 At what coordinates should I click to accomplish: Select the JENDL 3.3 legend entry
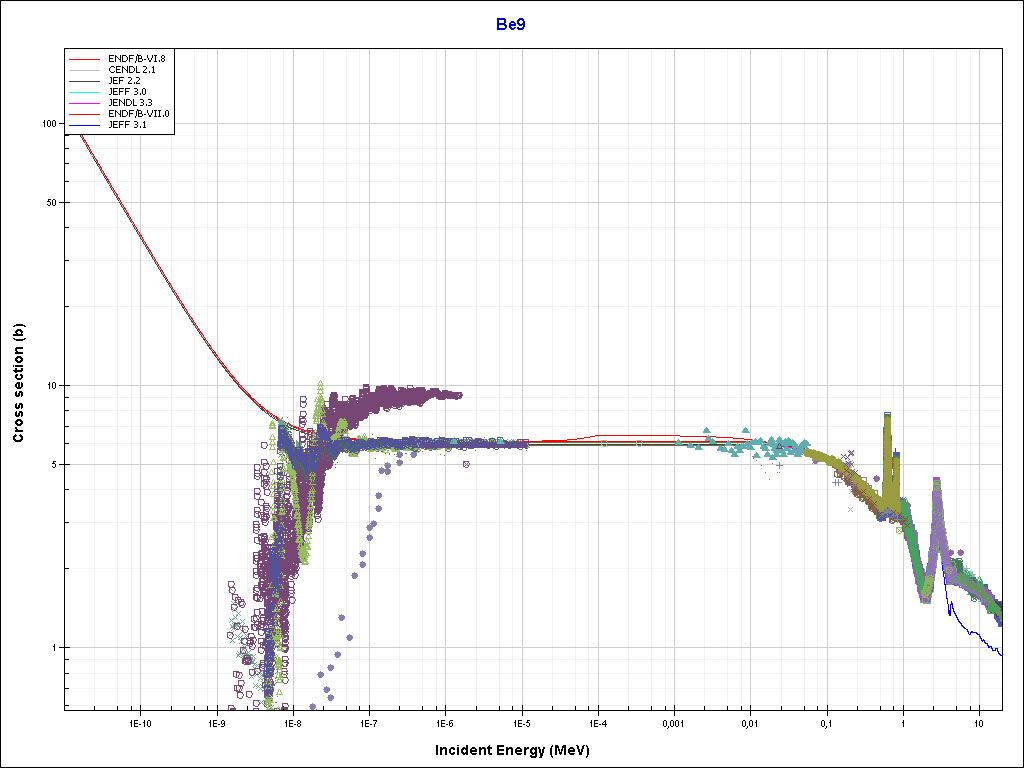coord(130,103)
